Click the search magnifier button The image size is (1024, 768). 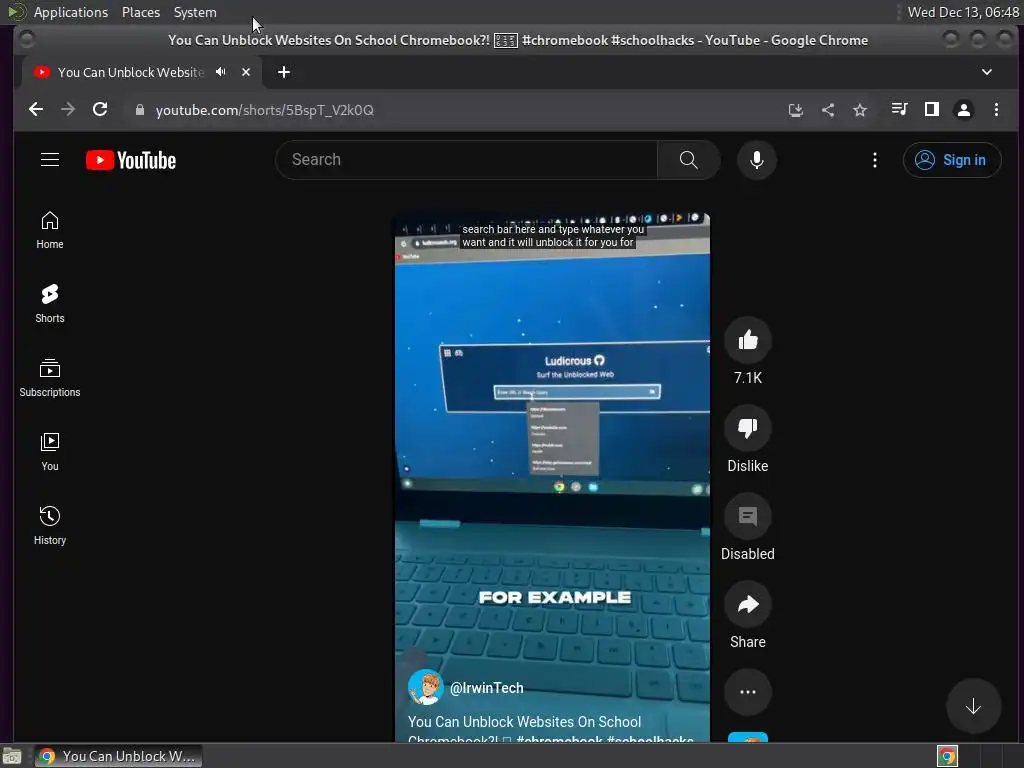coord(688,160)
